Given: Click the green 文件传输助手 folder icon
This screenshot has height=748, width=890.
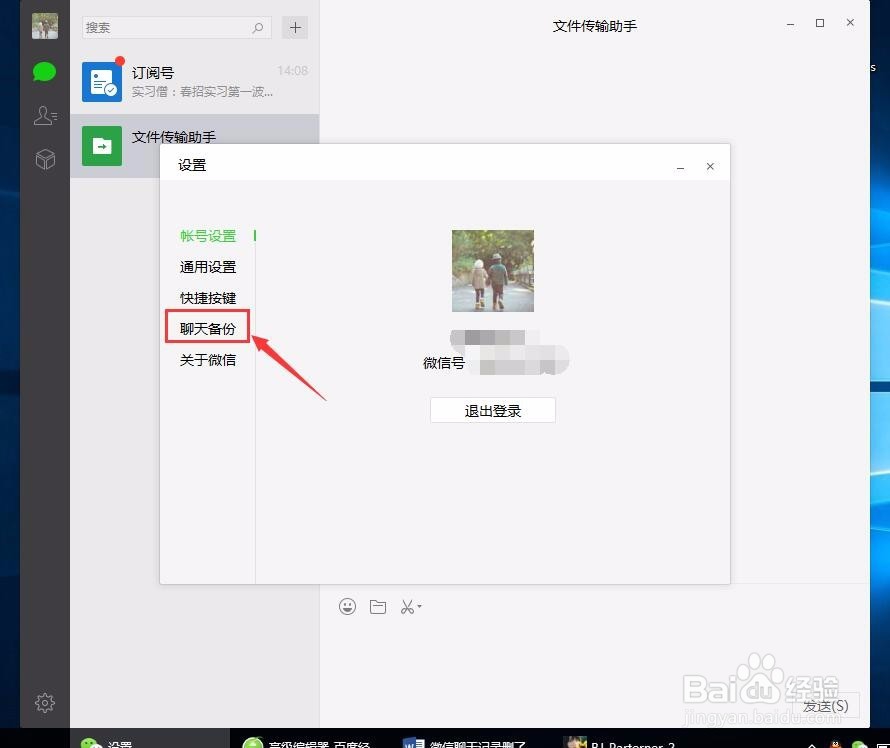Looking at the screenshot, I should coord(102,146).
